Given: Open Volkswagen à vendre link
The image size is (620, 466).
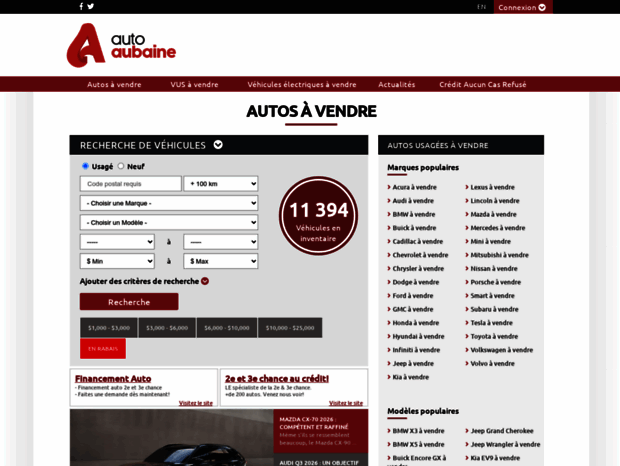Looking at the screenshot, I should point(501,350).
